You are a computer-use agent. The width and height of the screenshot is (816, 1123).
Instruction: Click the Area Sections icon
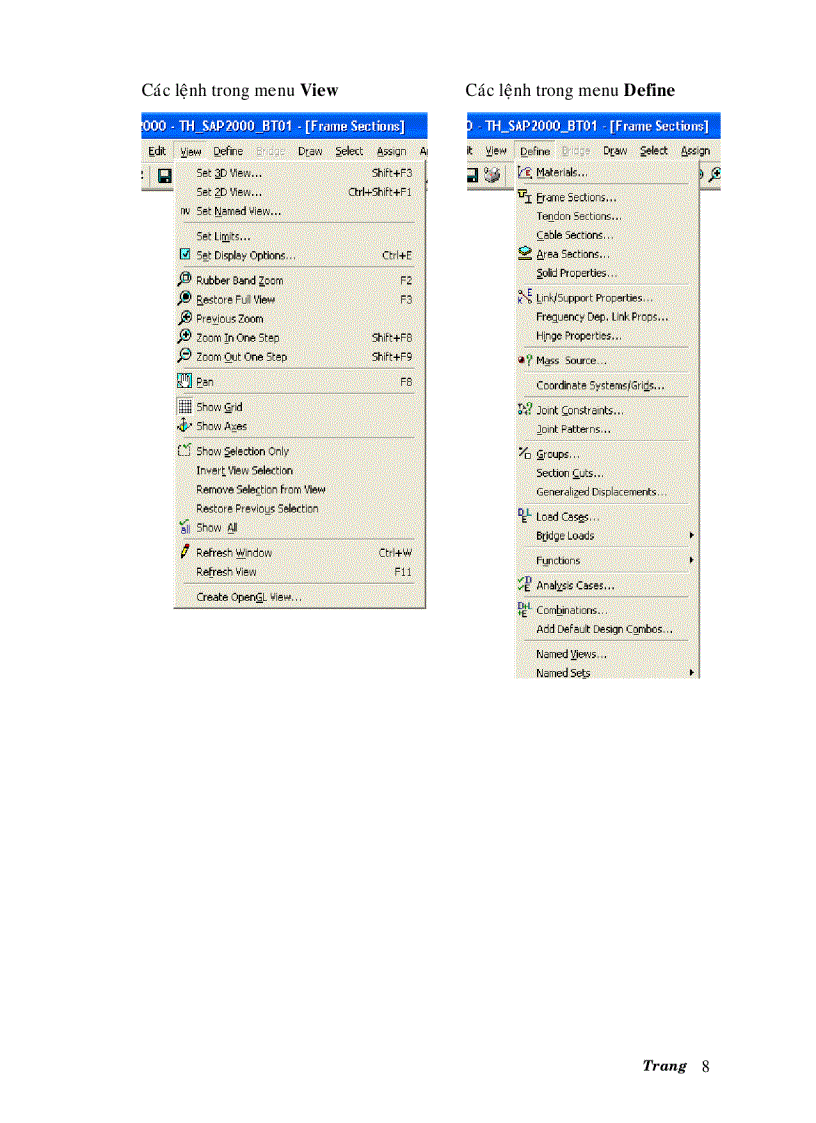coord(524,254)
